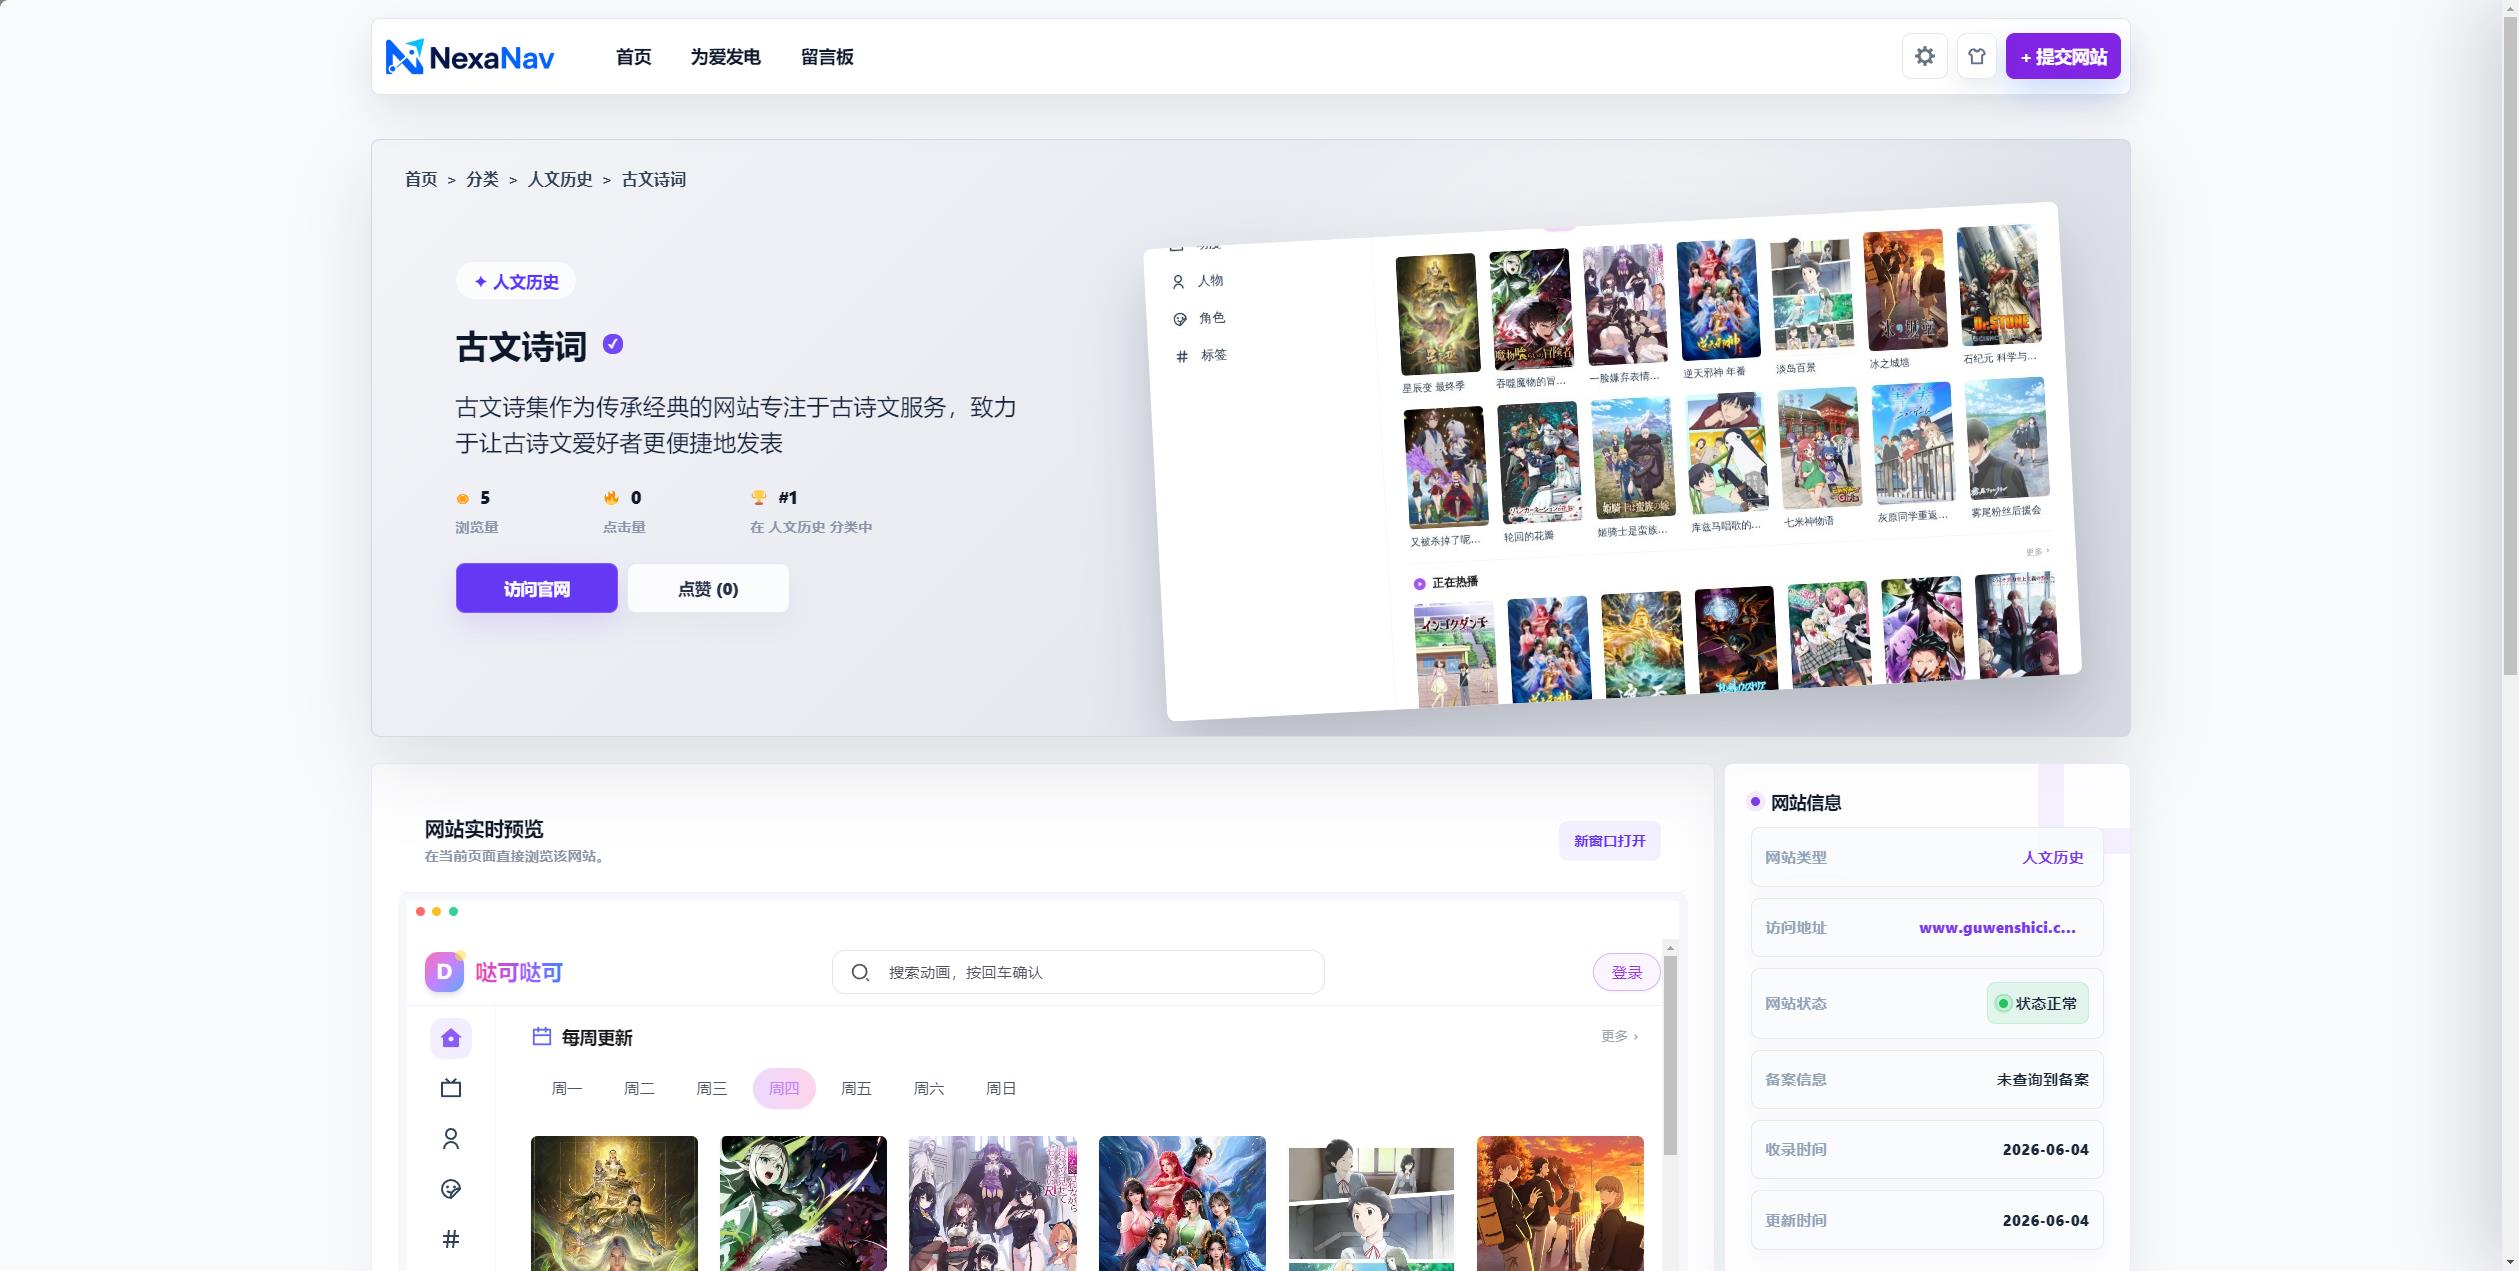Open the 留言板 nav menu item
Image resolution: width=2519 pixels, height=1271 pixels.
click(827, 57)
